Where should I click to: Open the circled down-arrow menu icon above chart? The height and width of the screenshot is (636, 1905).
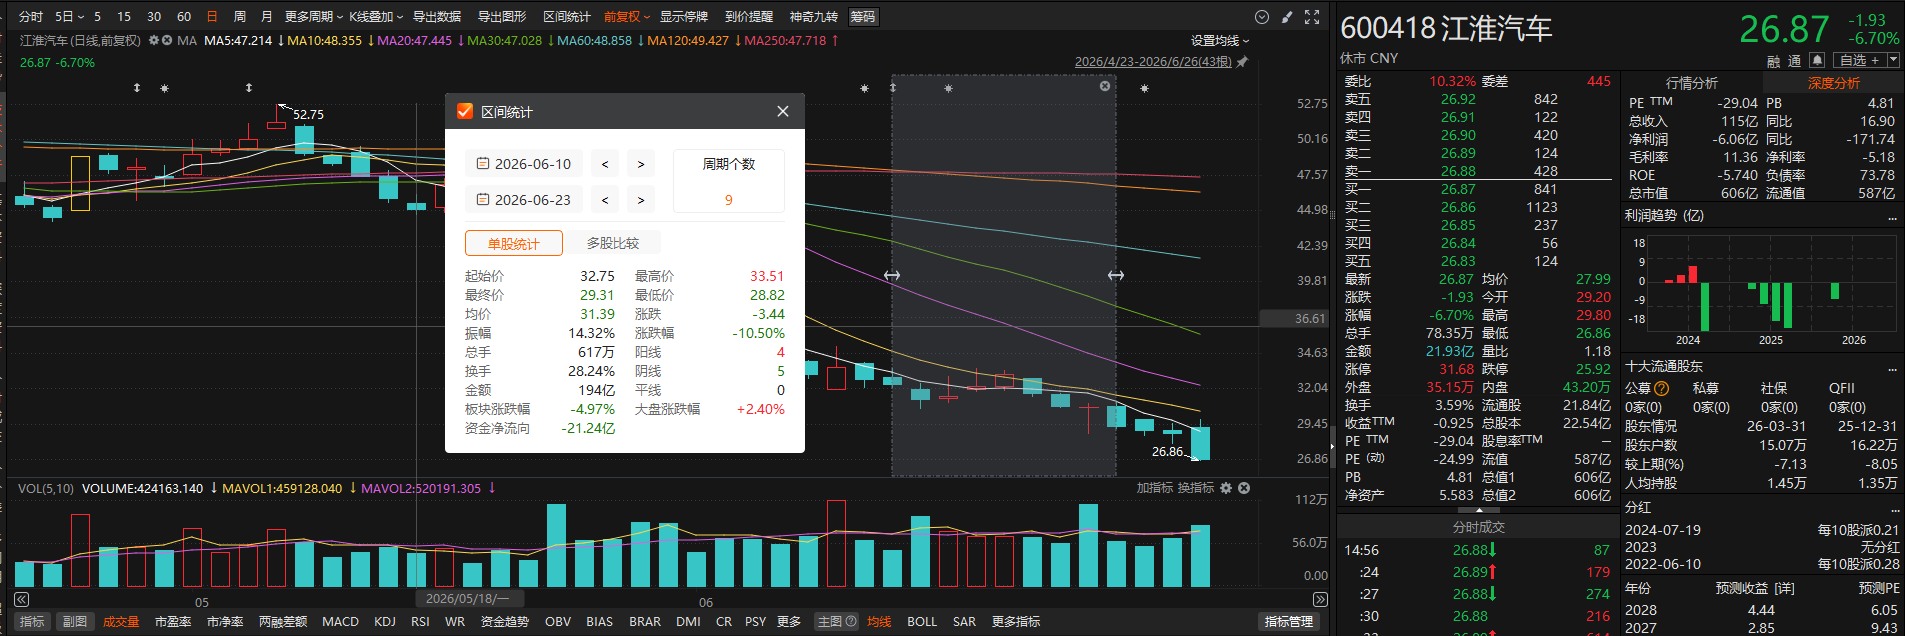coord(1262,17)
